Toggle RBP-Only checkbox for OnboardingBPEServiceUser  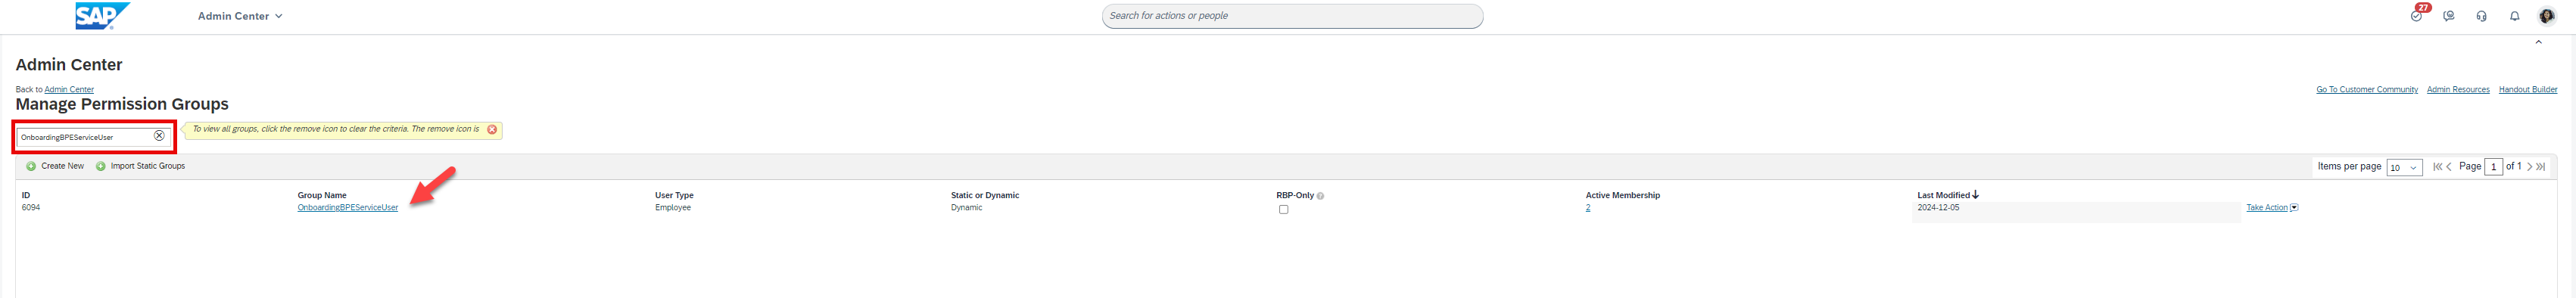click(x=1283, y=210)
